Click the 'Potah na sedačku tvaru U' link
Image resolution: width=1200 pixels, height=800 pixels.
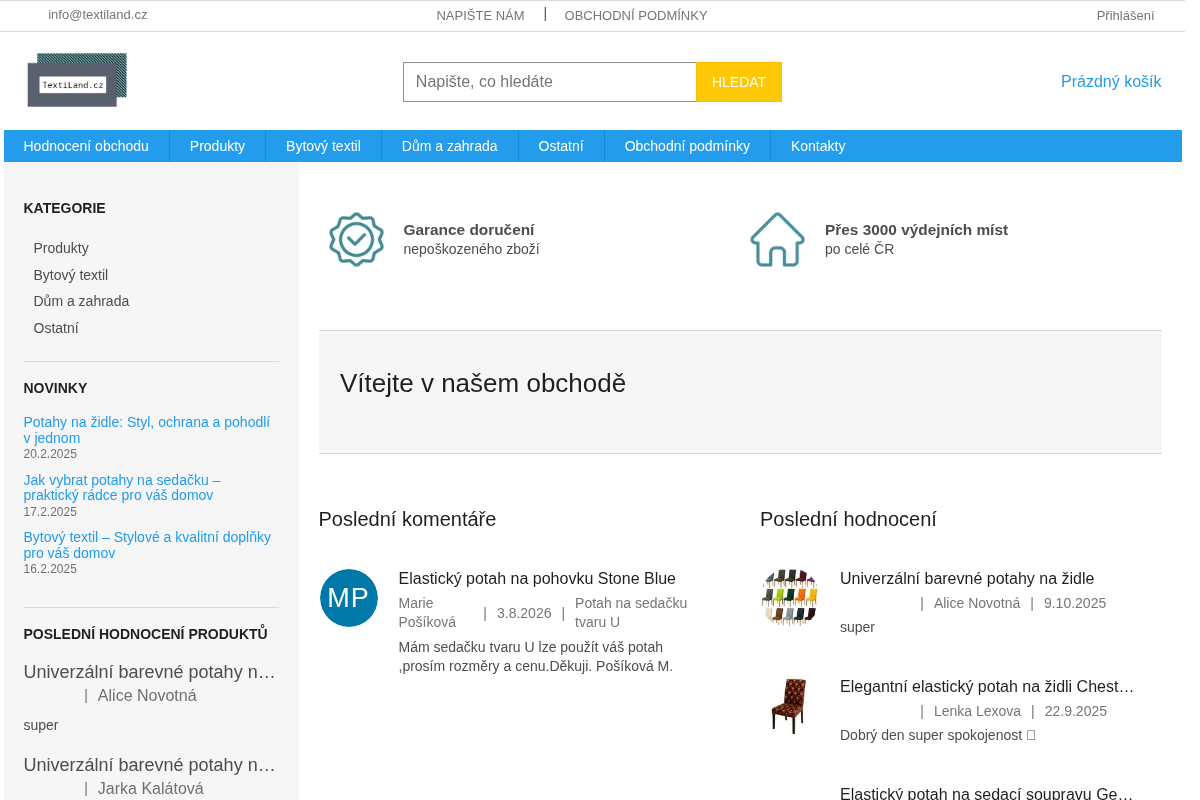pos(631,612)
